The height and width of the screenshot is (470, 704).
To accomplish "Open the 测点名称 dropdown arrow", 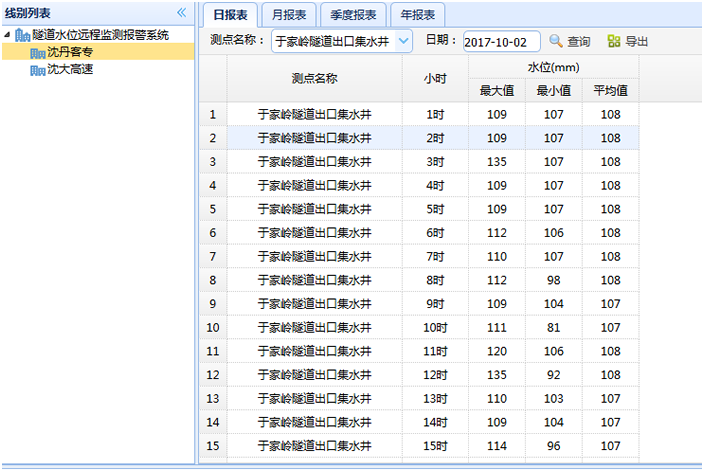I will [x=402, y=41].
